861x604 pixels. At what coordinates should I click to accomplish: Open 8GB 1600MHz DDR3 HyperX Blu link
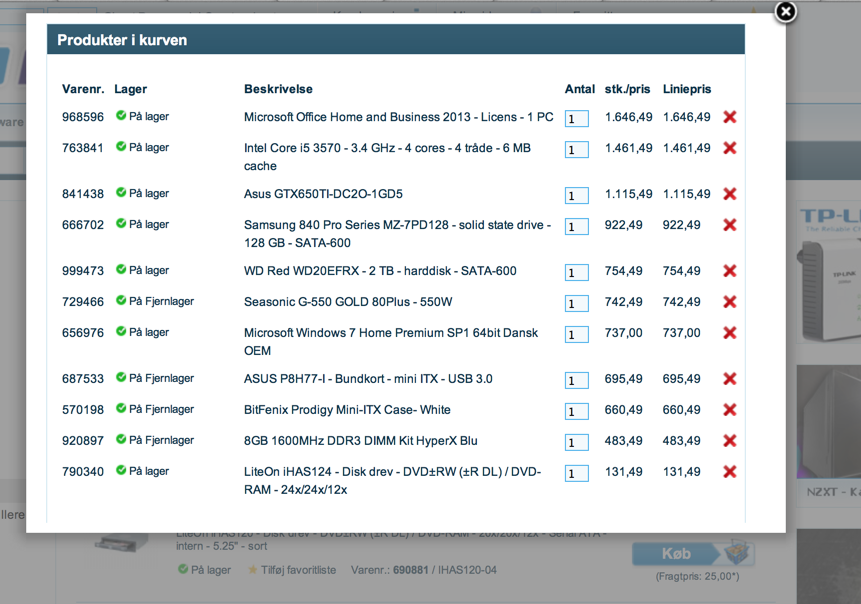coord(361,440)
